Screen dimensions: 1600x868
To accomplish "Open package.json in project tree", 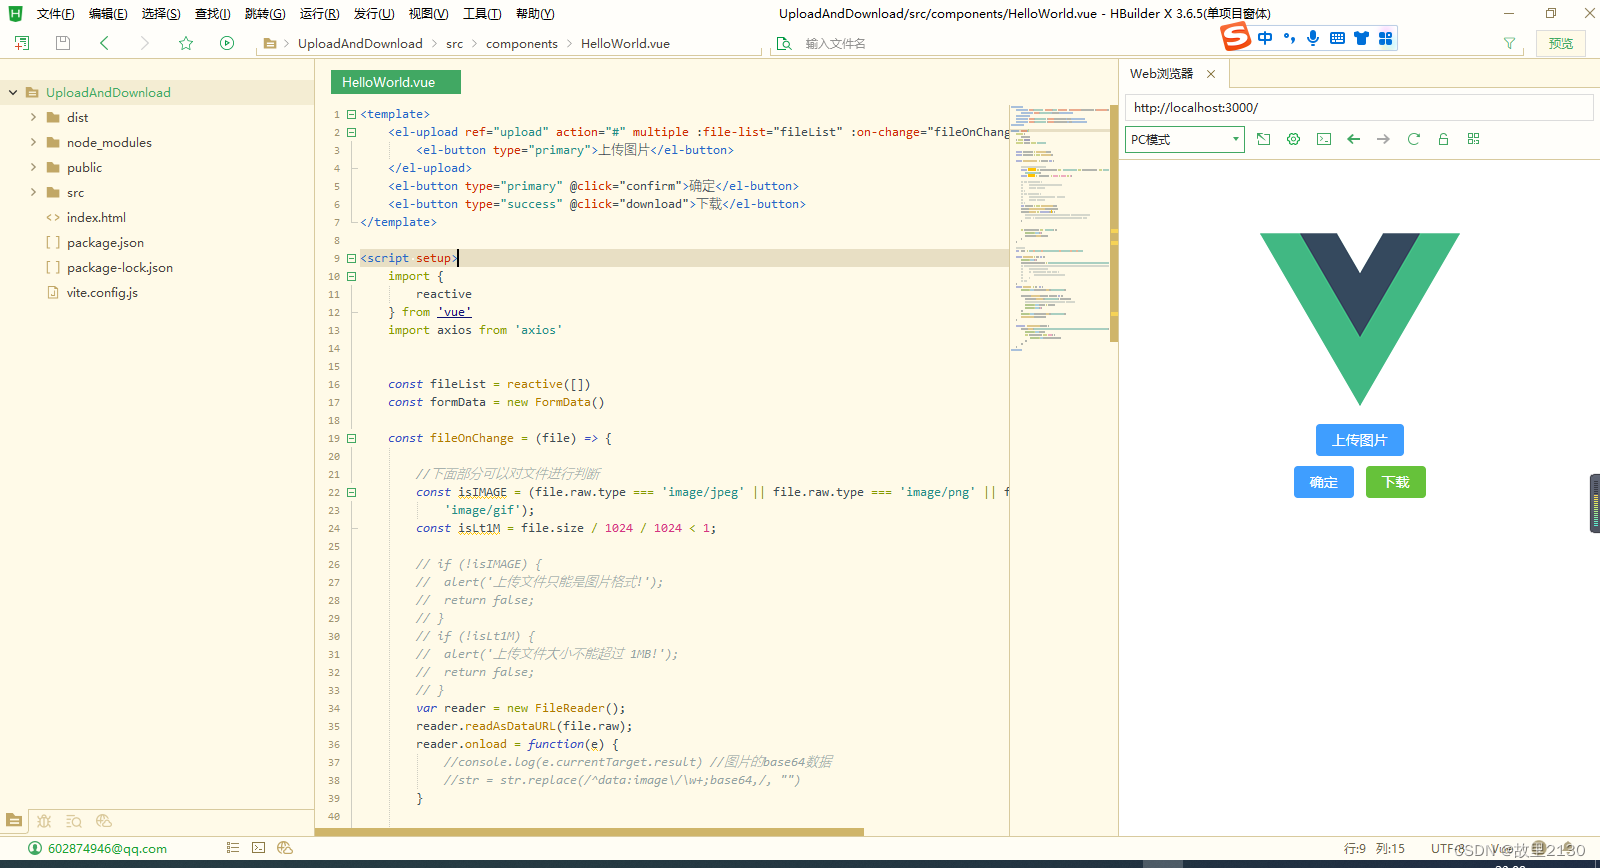I will 105,242.
